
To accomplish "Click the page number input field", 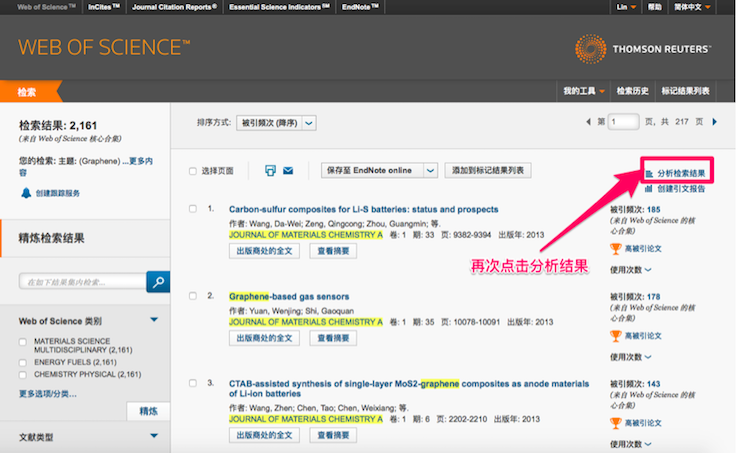I will [x=623, y=122].
